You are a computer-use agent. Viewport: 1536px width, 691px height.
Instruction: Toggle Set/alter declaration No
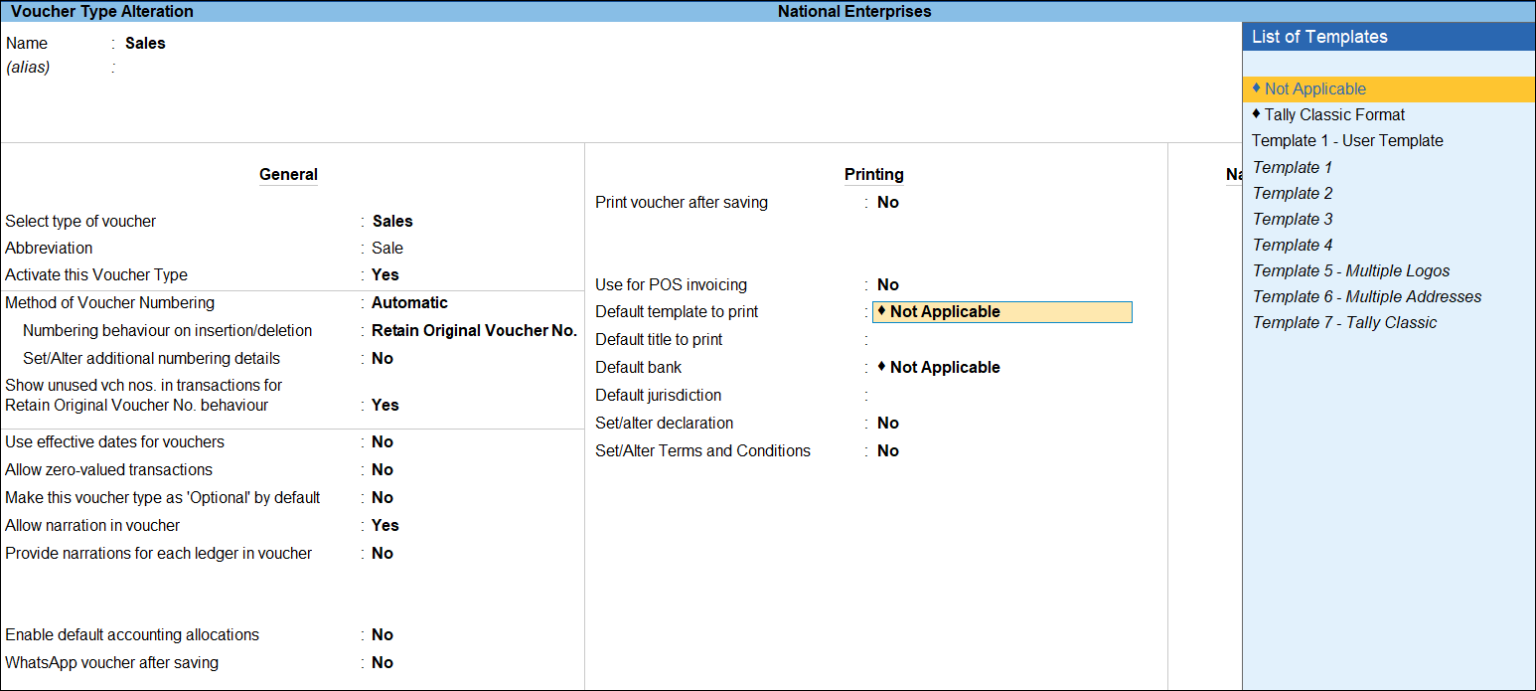pyautogui.click(x=888, y=423)
